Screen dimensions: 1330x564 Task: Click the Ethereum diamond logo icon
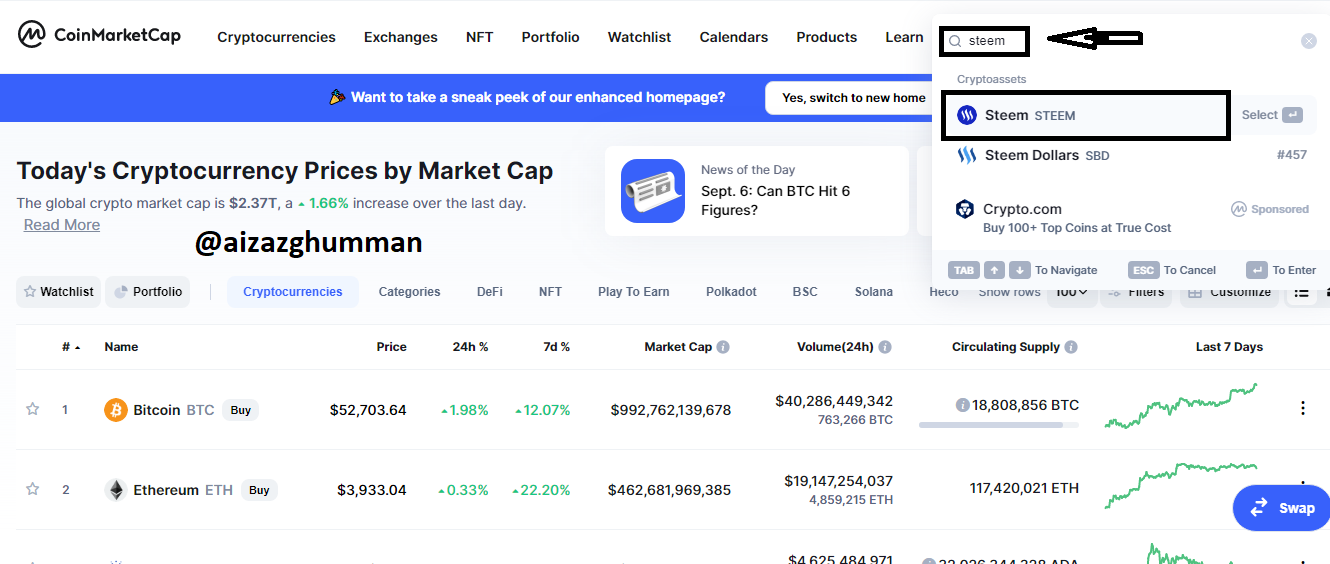116,490
